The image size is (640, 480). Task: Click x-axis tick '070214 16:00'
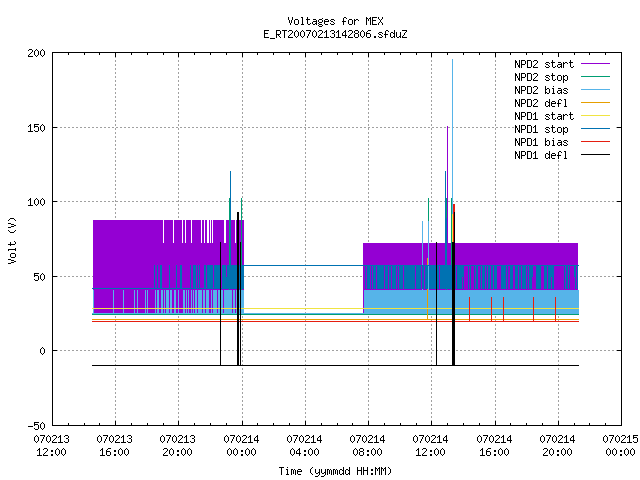tap(494, 446)
